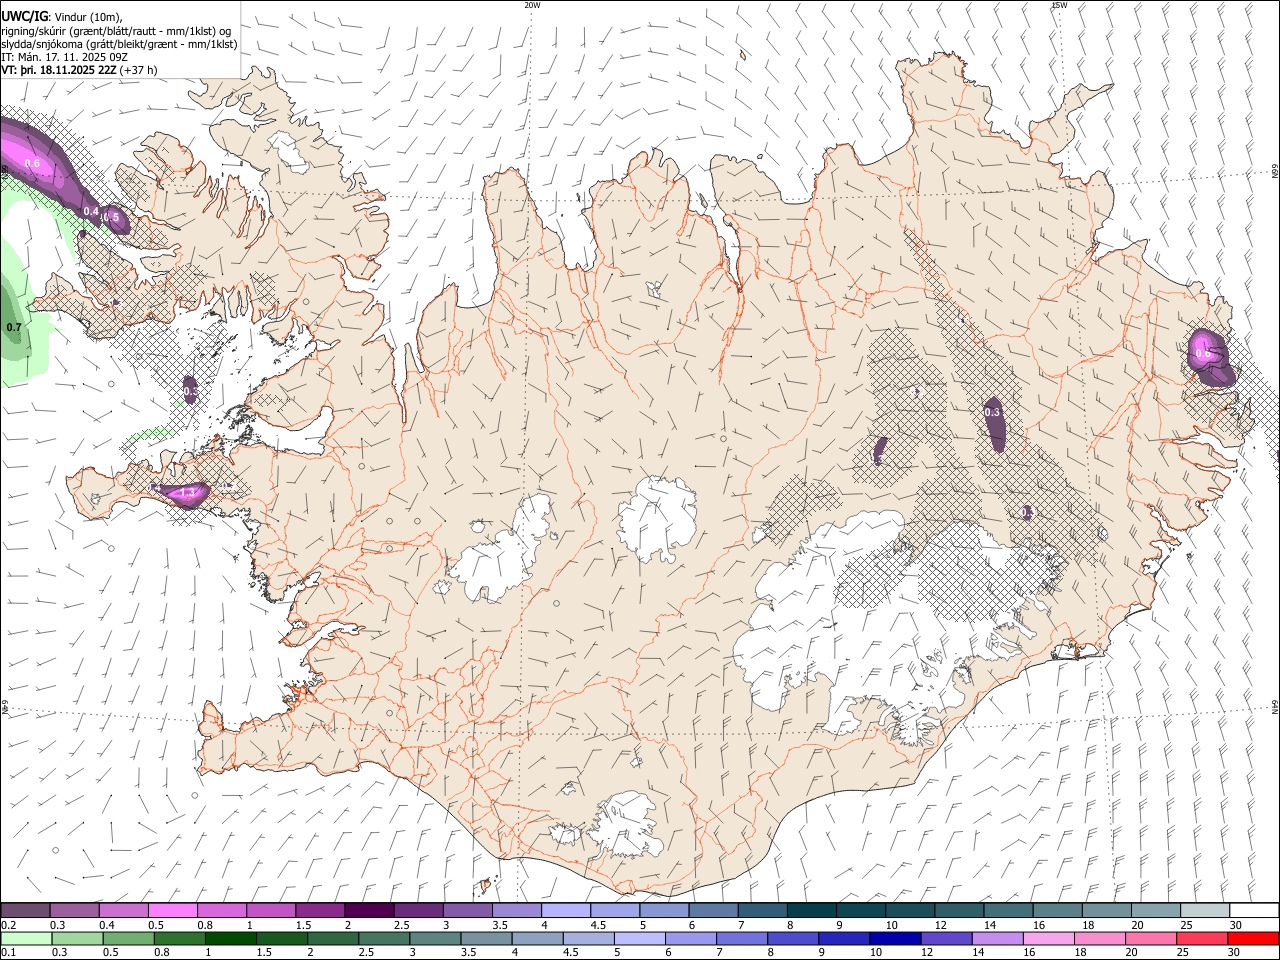Pick the top-row legend swatch labeled 8
Image resolution: width=1280 pixels, height=960 pixels.
pyautogui.click(x=811, y=911)
